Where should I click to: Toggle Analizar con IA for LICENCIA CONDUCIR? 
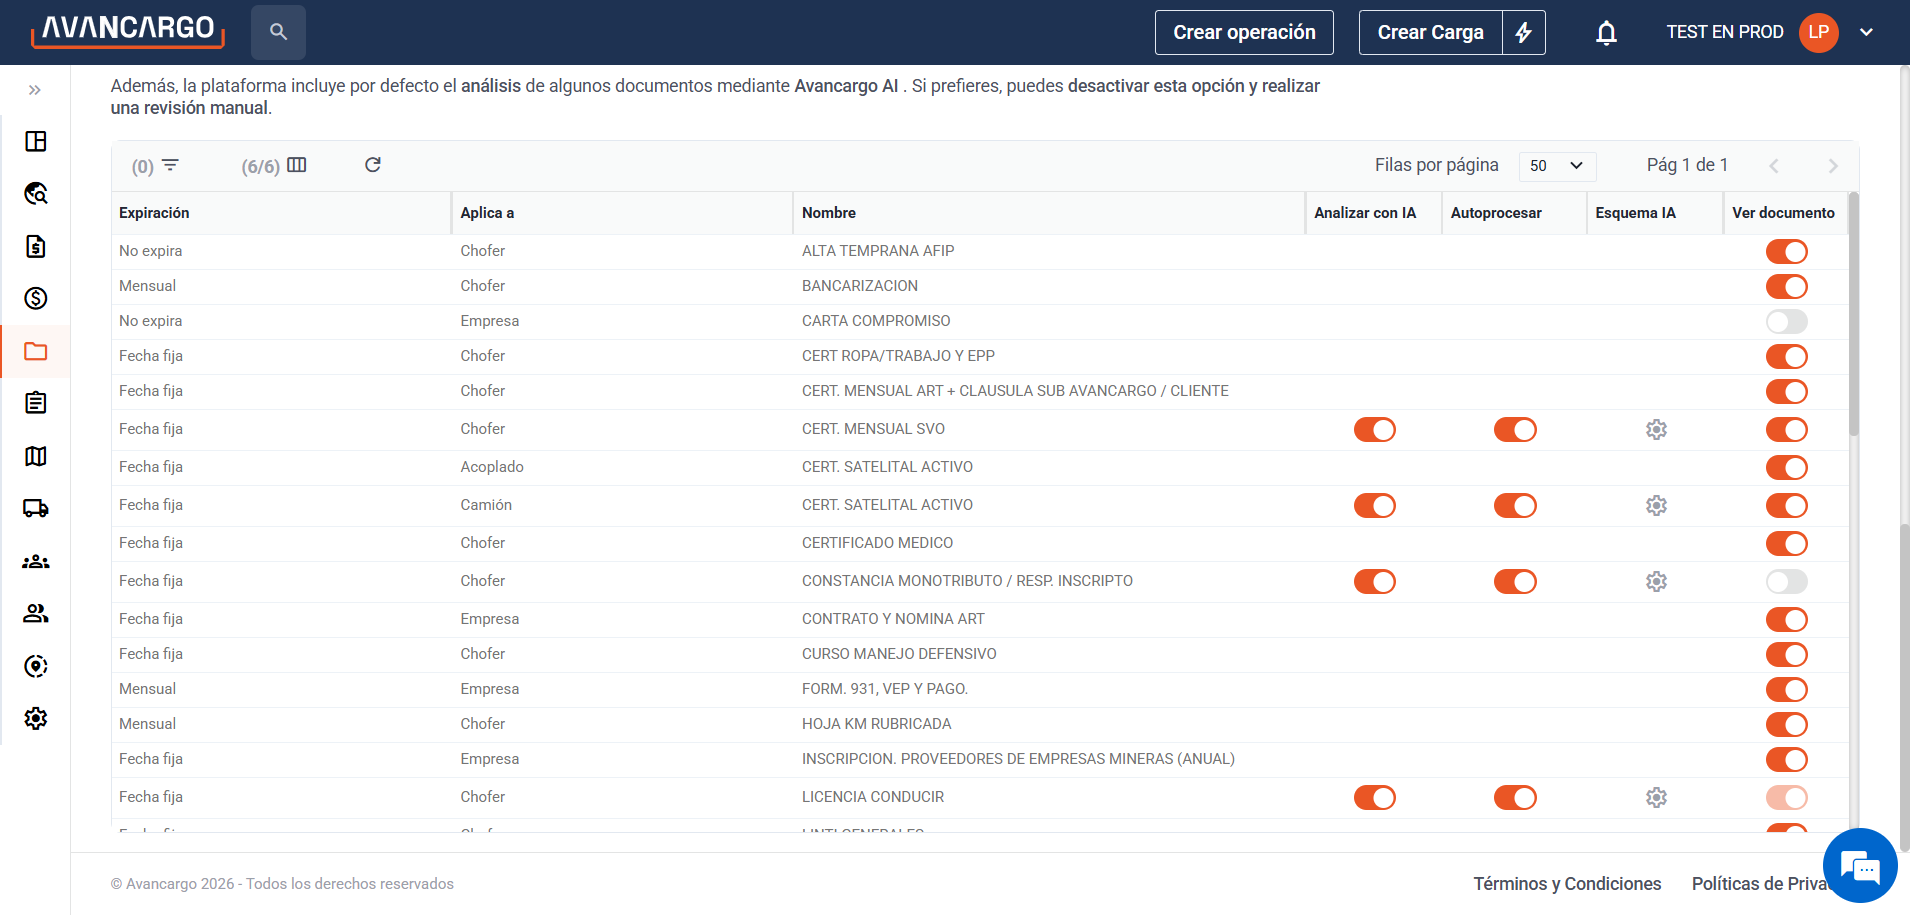point(1374,797)
